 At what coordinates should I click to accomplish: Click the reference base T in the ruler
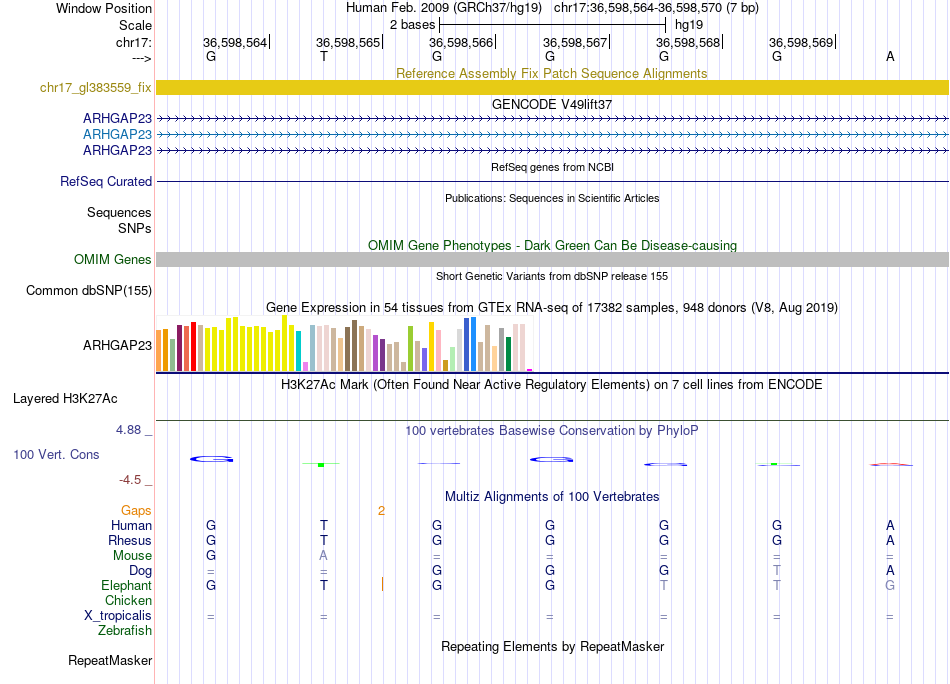pos(324,56)
